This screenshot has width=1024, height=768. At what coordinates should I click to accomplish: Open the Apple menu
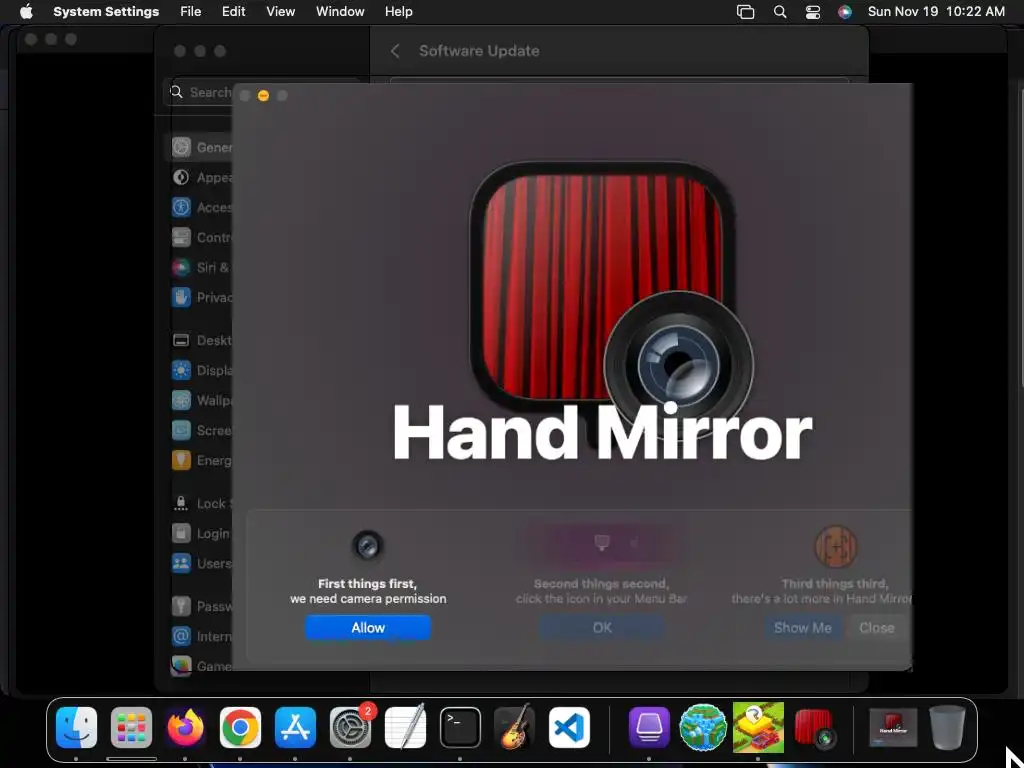(x=26, y=11)
